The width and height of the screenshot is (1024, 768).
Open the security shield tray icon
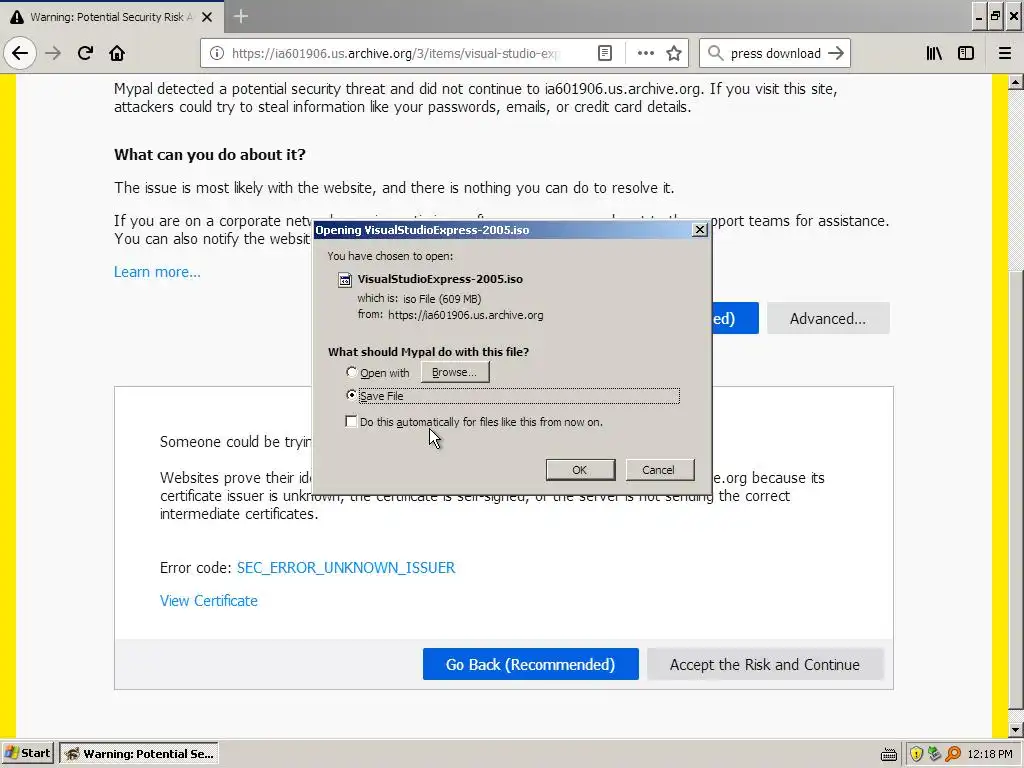pyautogui.click(x=916, y=754)
